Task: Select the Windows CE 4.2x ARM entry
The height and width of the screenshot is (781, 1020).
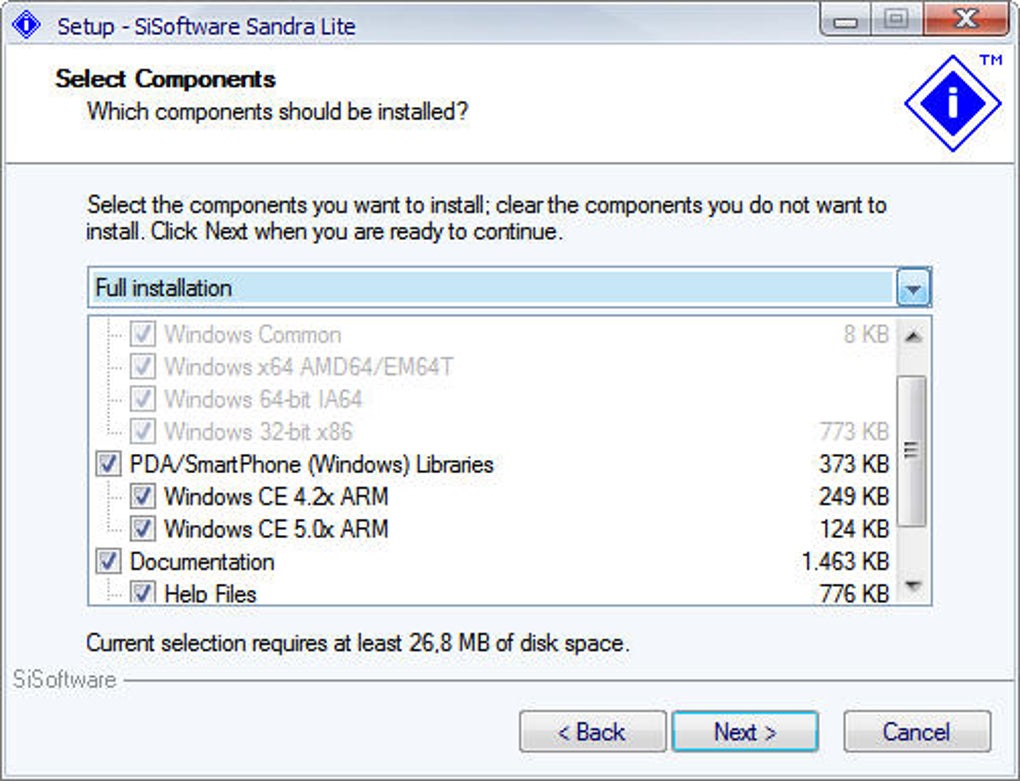Action: (276, 497)
